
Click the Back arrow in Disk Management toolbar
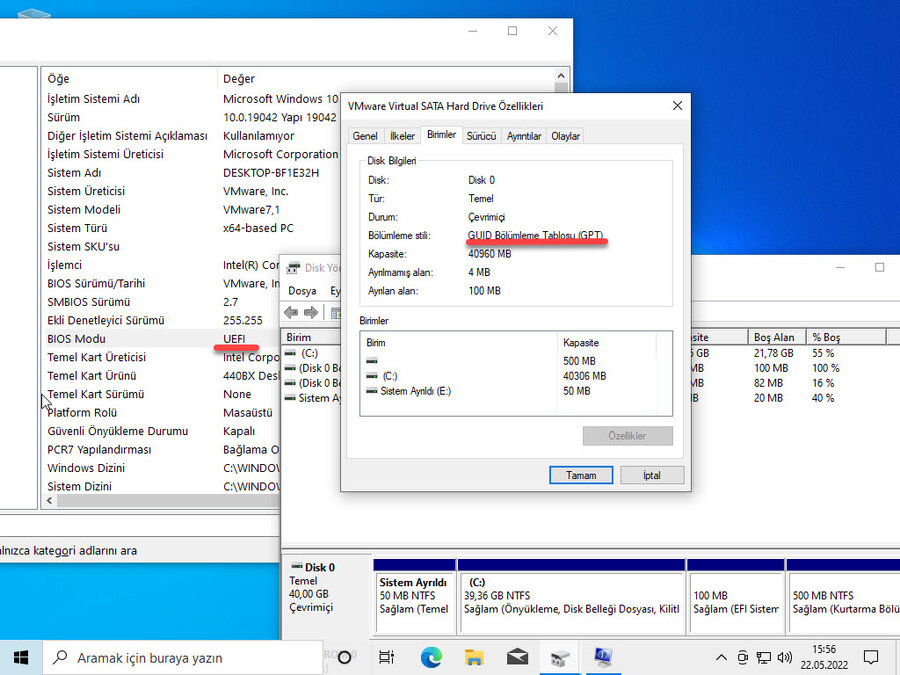pos(291,312)
